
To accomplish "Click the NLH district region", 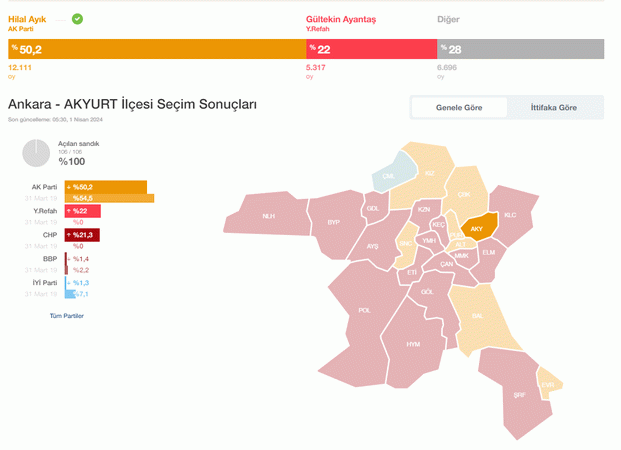I will (x=268, y=215).
